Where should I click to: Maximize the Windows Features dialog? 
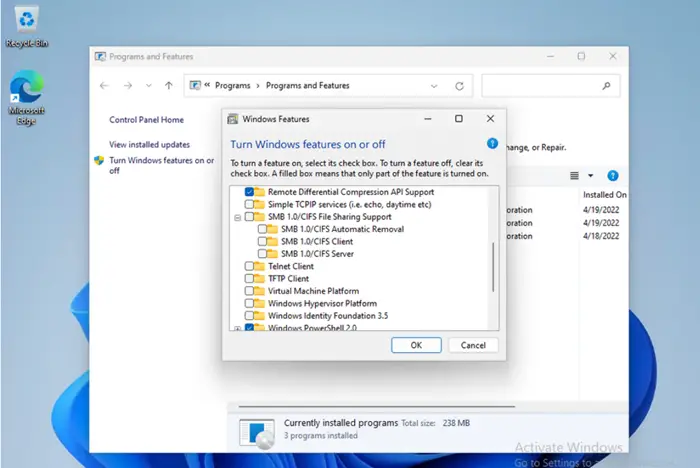pos(458,119)
